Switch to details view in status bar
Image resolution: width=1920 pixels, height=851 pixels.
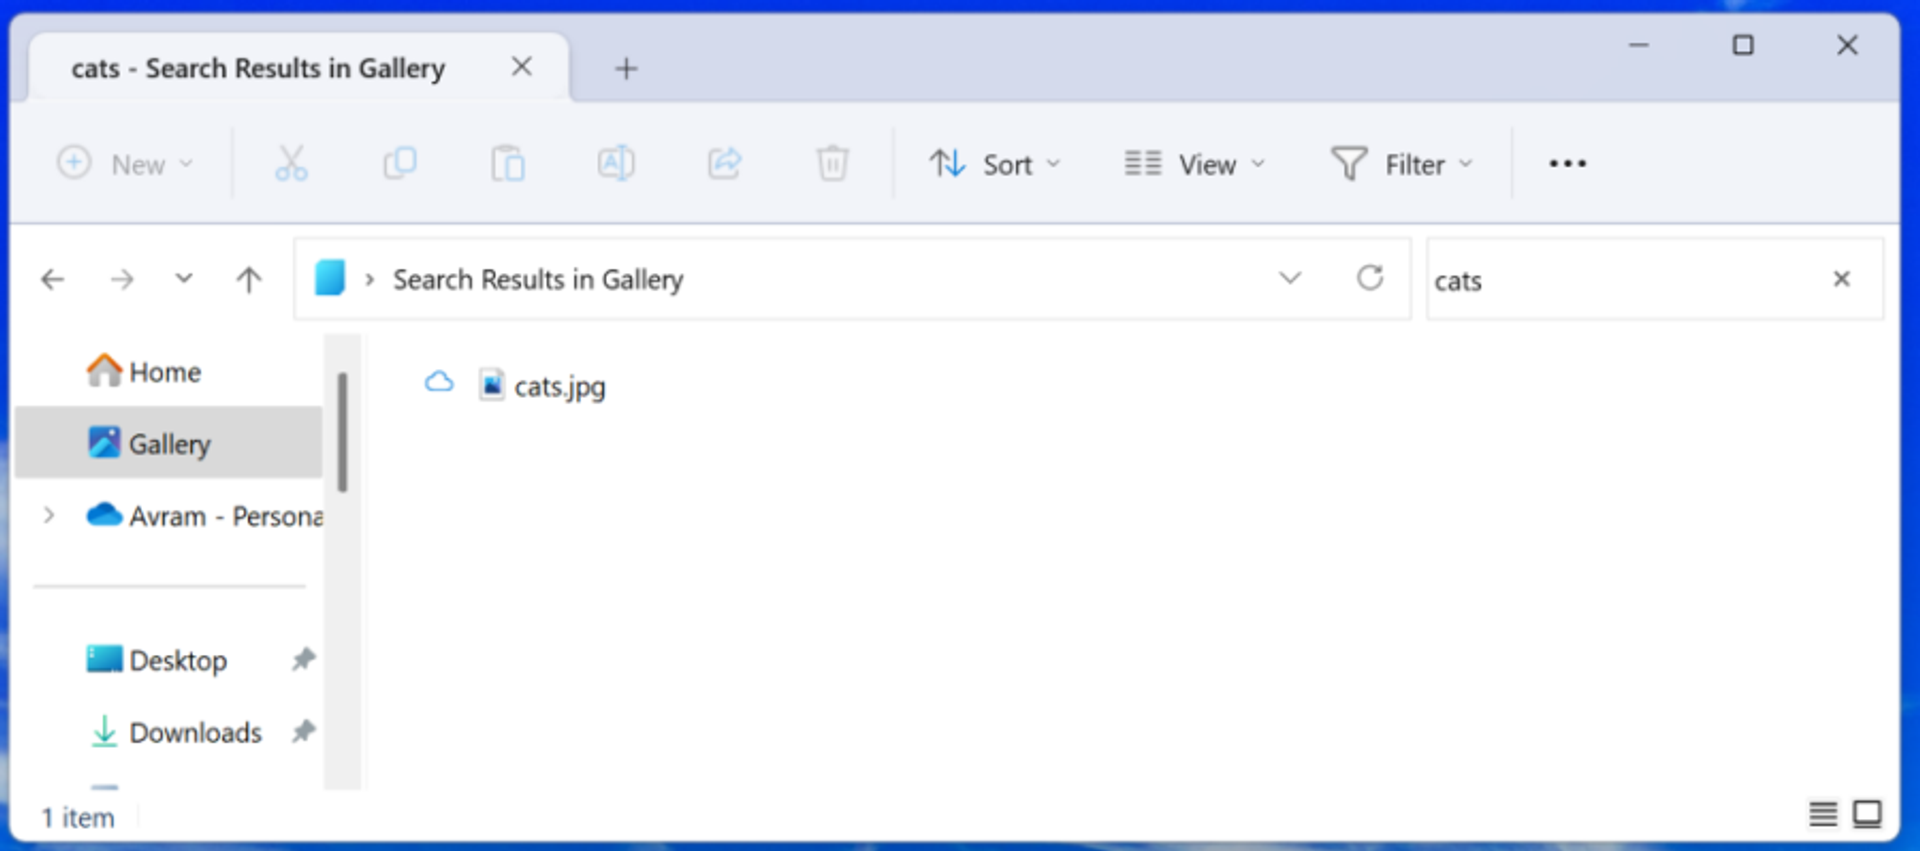(x=1823, y=814)
